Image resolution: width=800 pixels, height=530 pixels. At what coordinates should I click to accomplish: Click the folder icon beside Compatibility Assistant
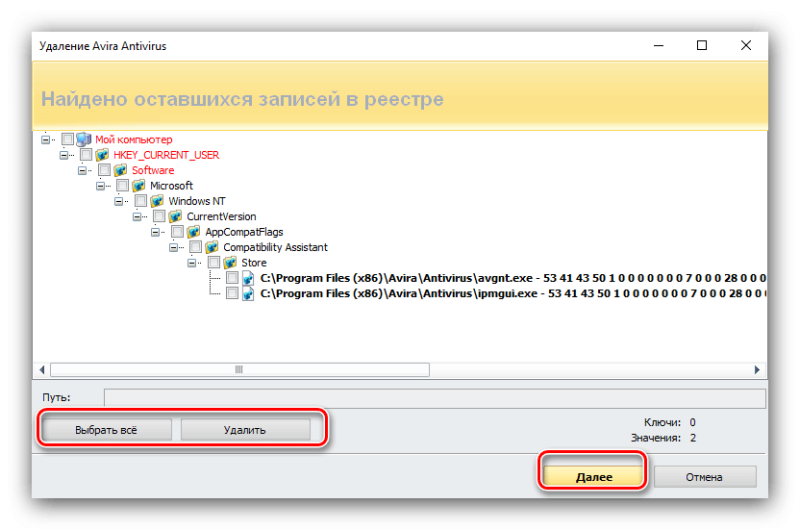coord(212,247)
